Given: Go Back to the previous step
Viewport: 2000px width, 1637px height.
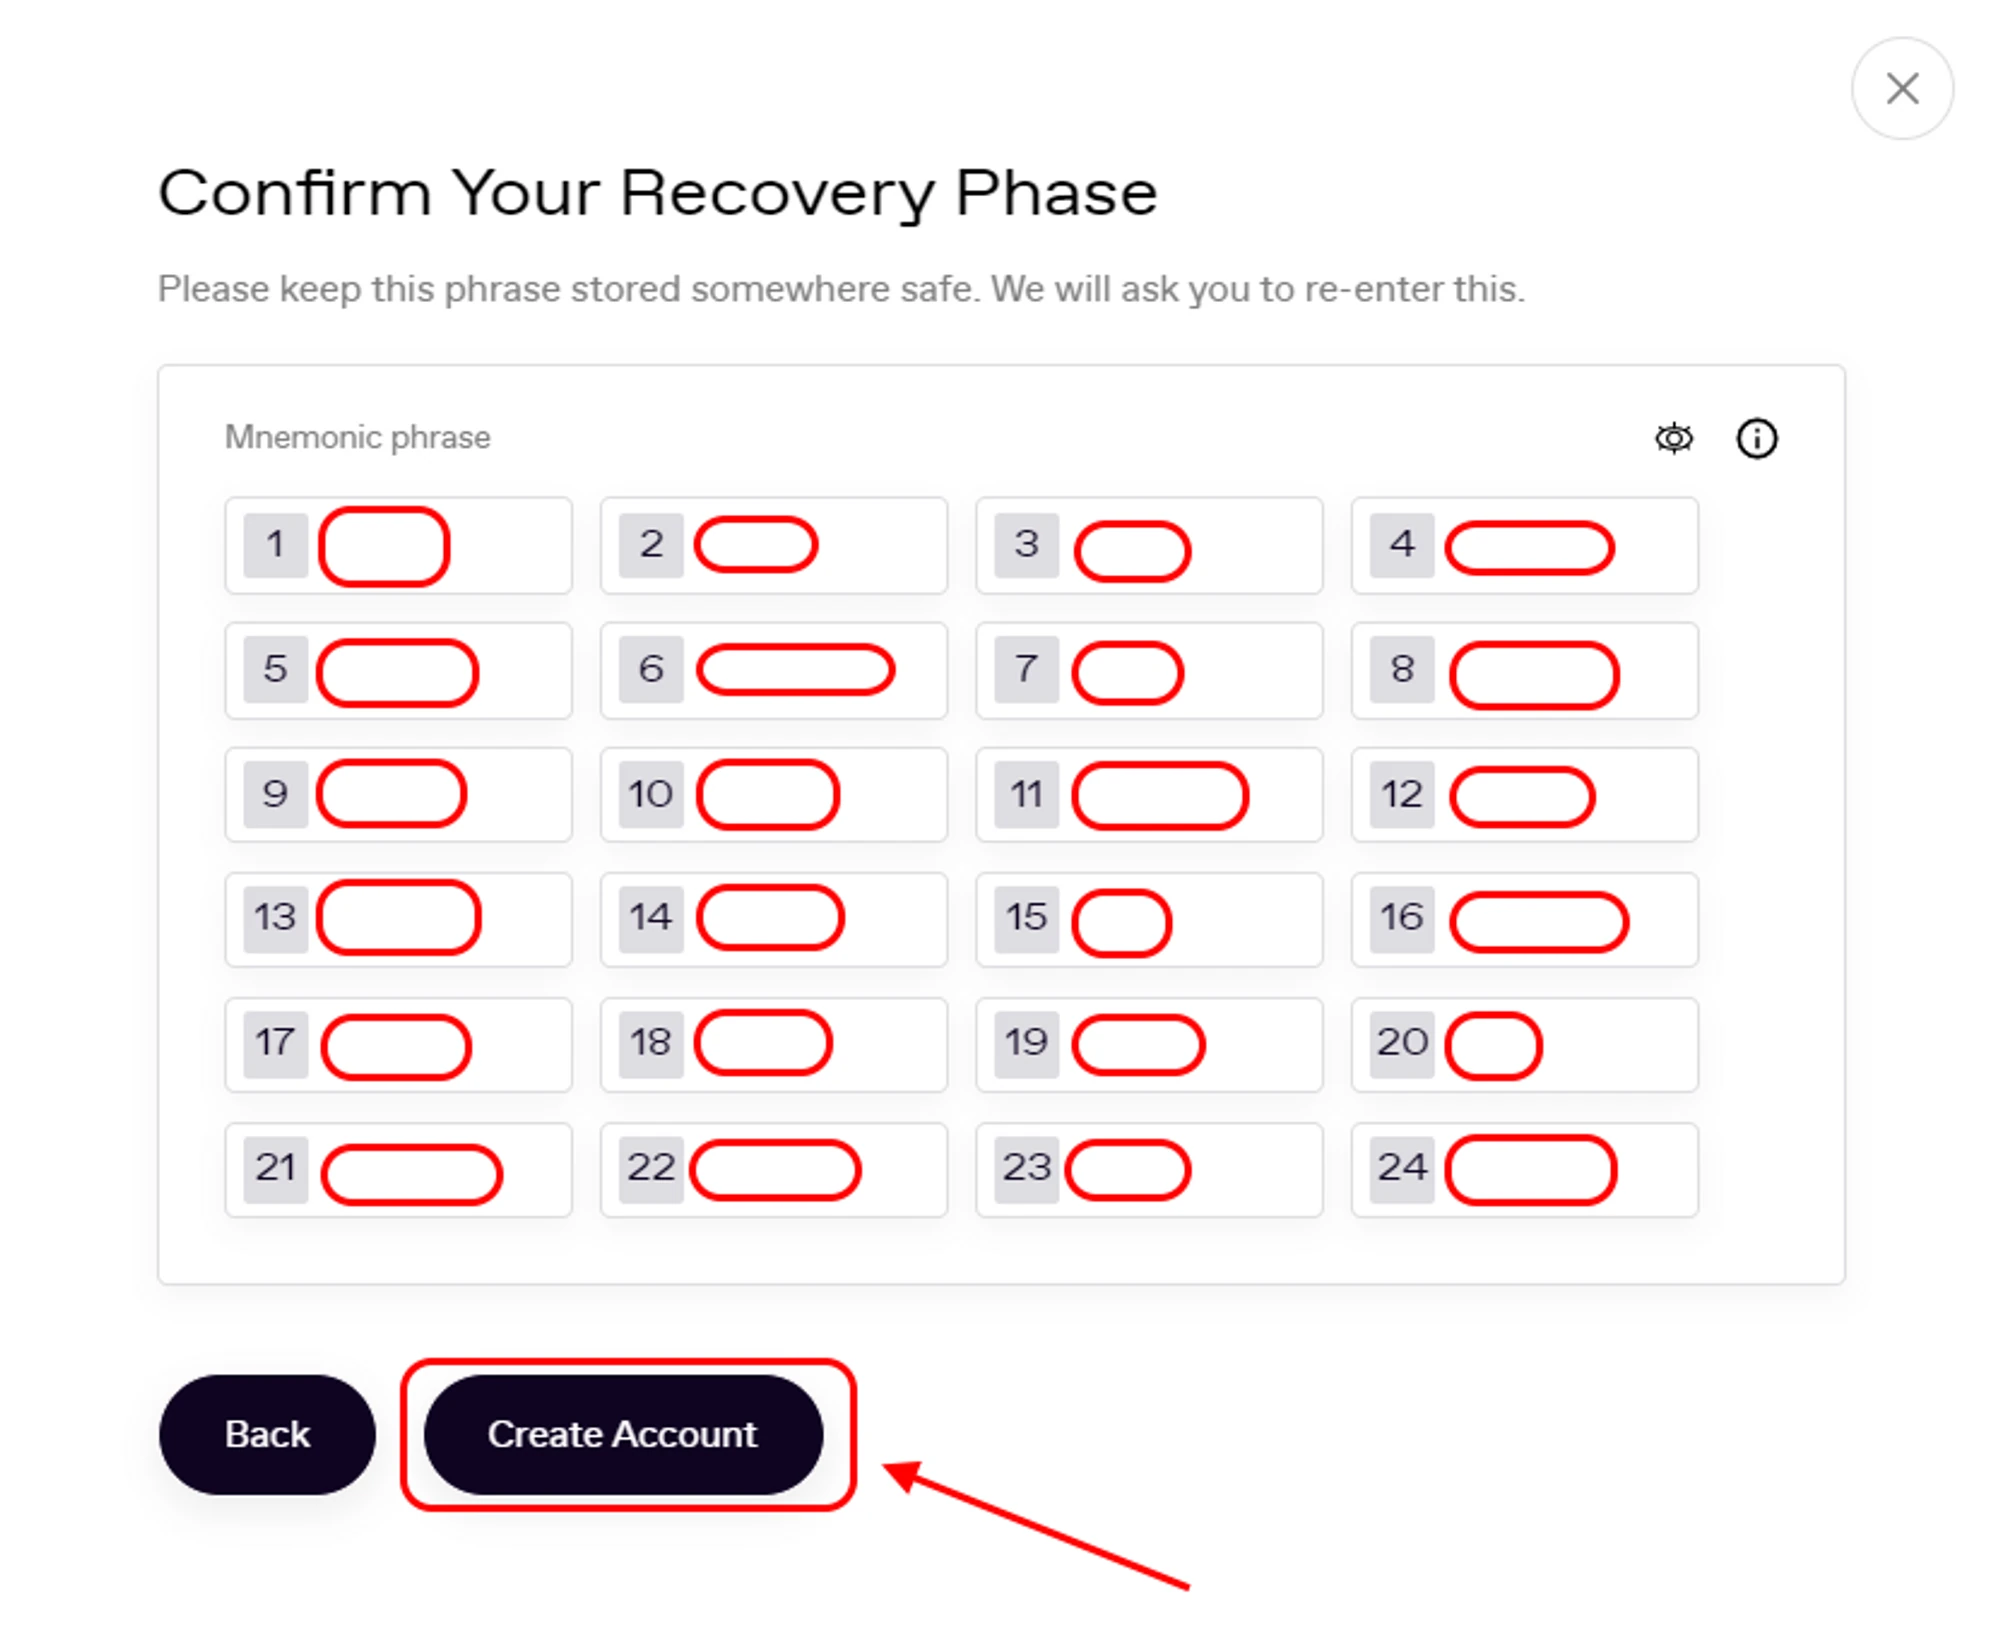Looking at the screenshot, I should click(x=267, y=1433).
